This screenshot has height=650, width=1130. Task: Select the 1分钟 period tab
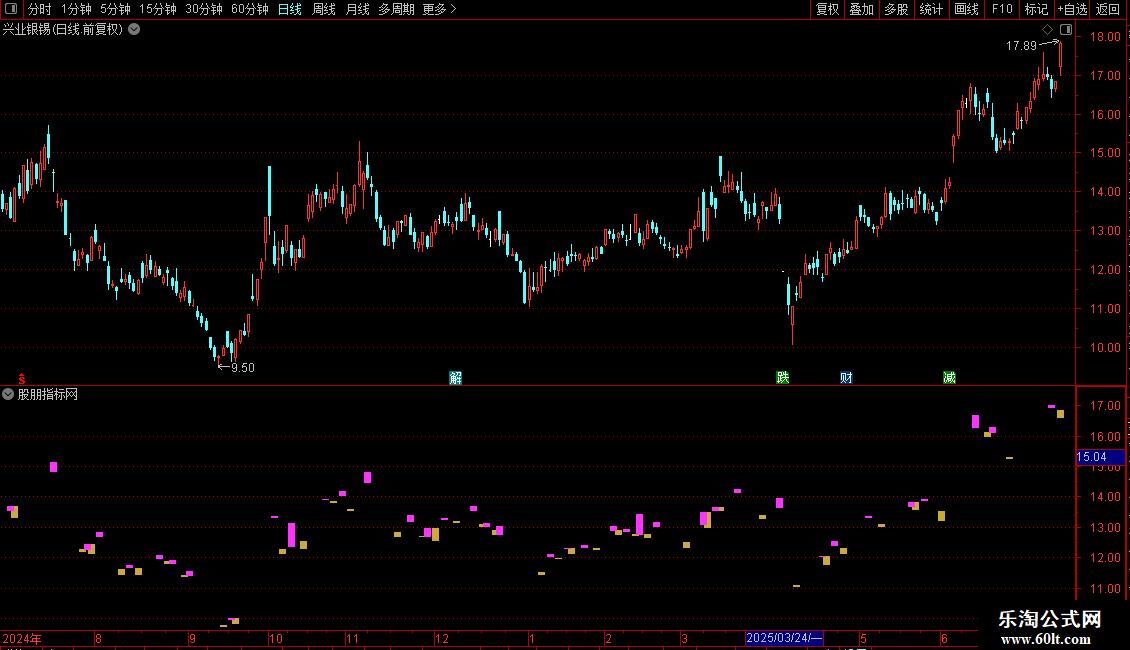76,9
